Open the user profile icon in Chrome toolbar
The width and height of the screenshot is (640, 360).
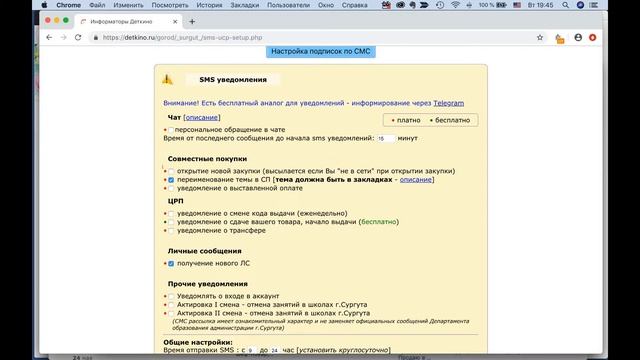[x=578, y=38]
